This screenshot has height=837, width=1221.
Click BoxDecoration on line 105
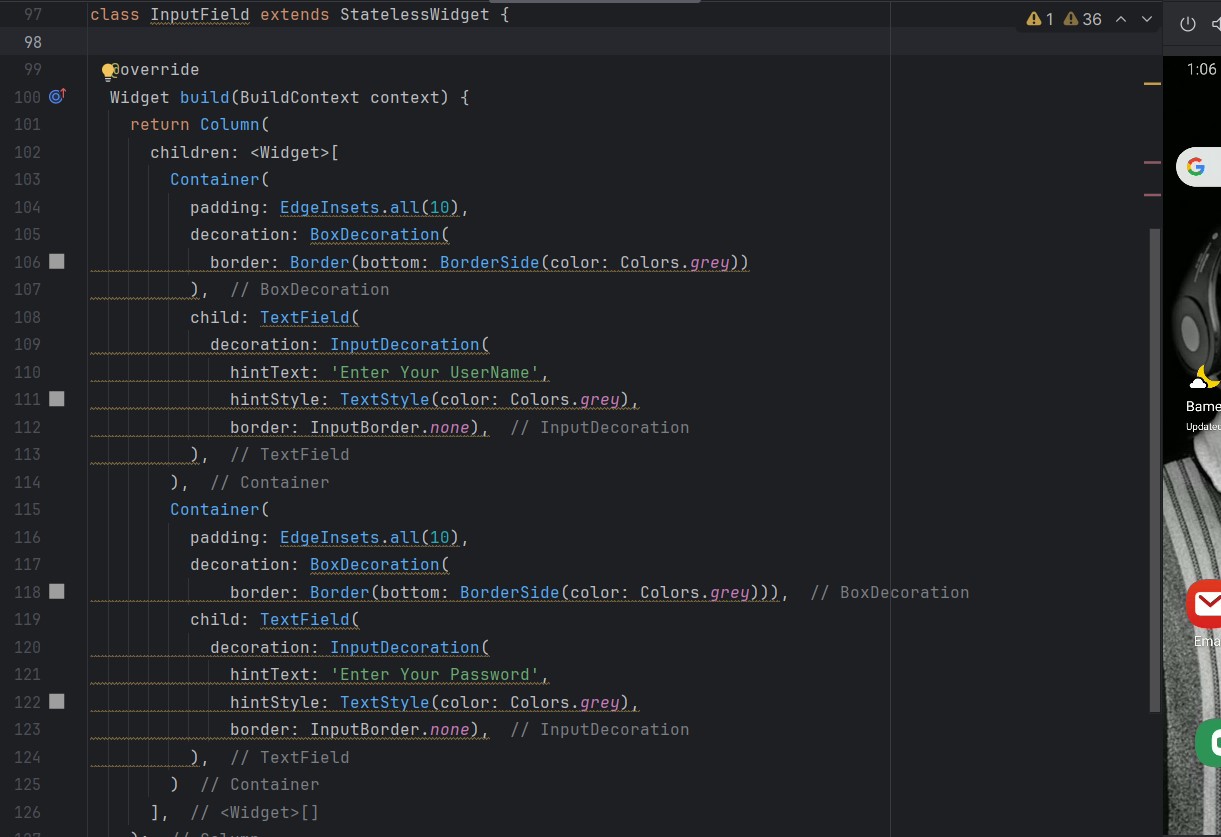pyautogui.click(x=375, y=235)
